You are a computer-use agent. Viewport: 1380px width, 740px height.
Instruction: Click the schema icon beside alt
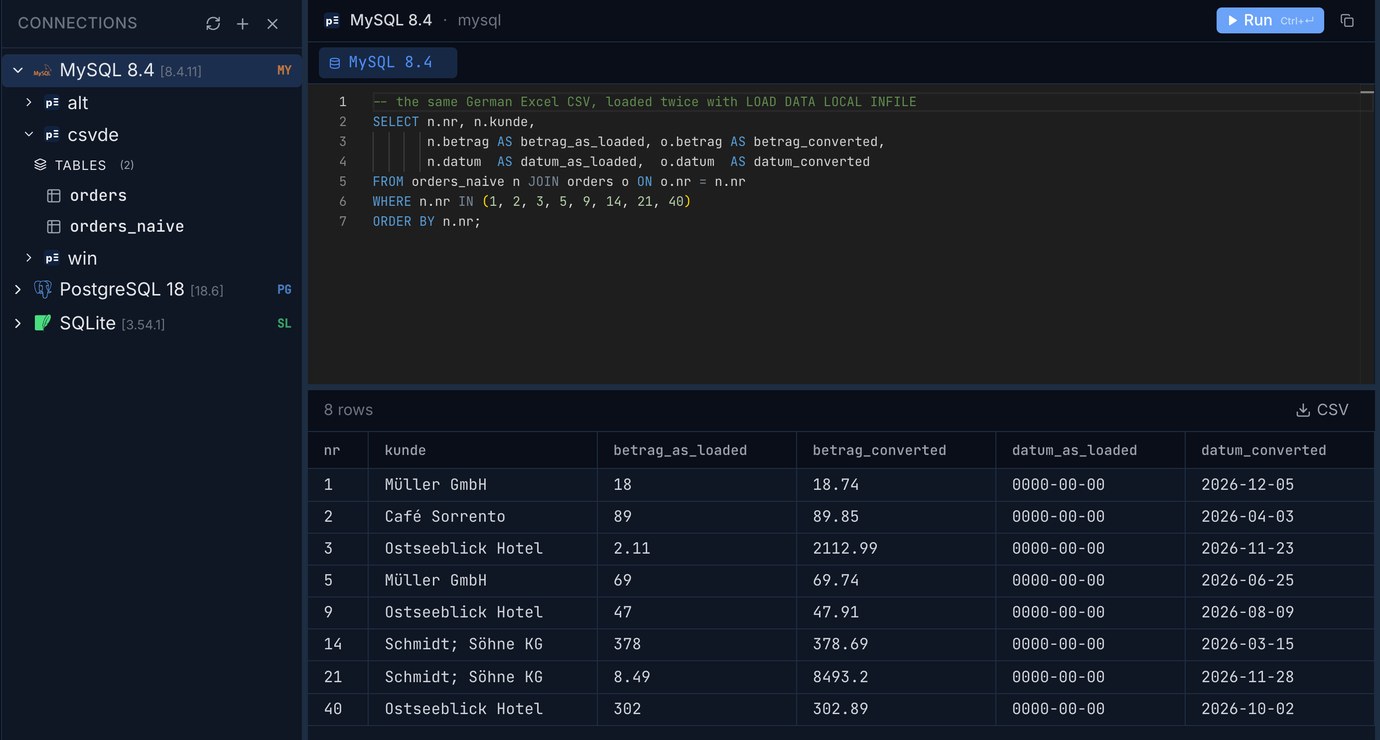point(52,103)
